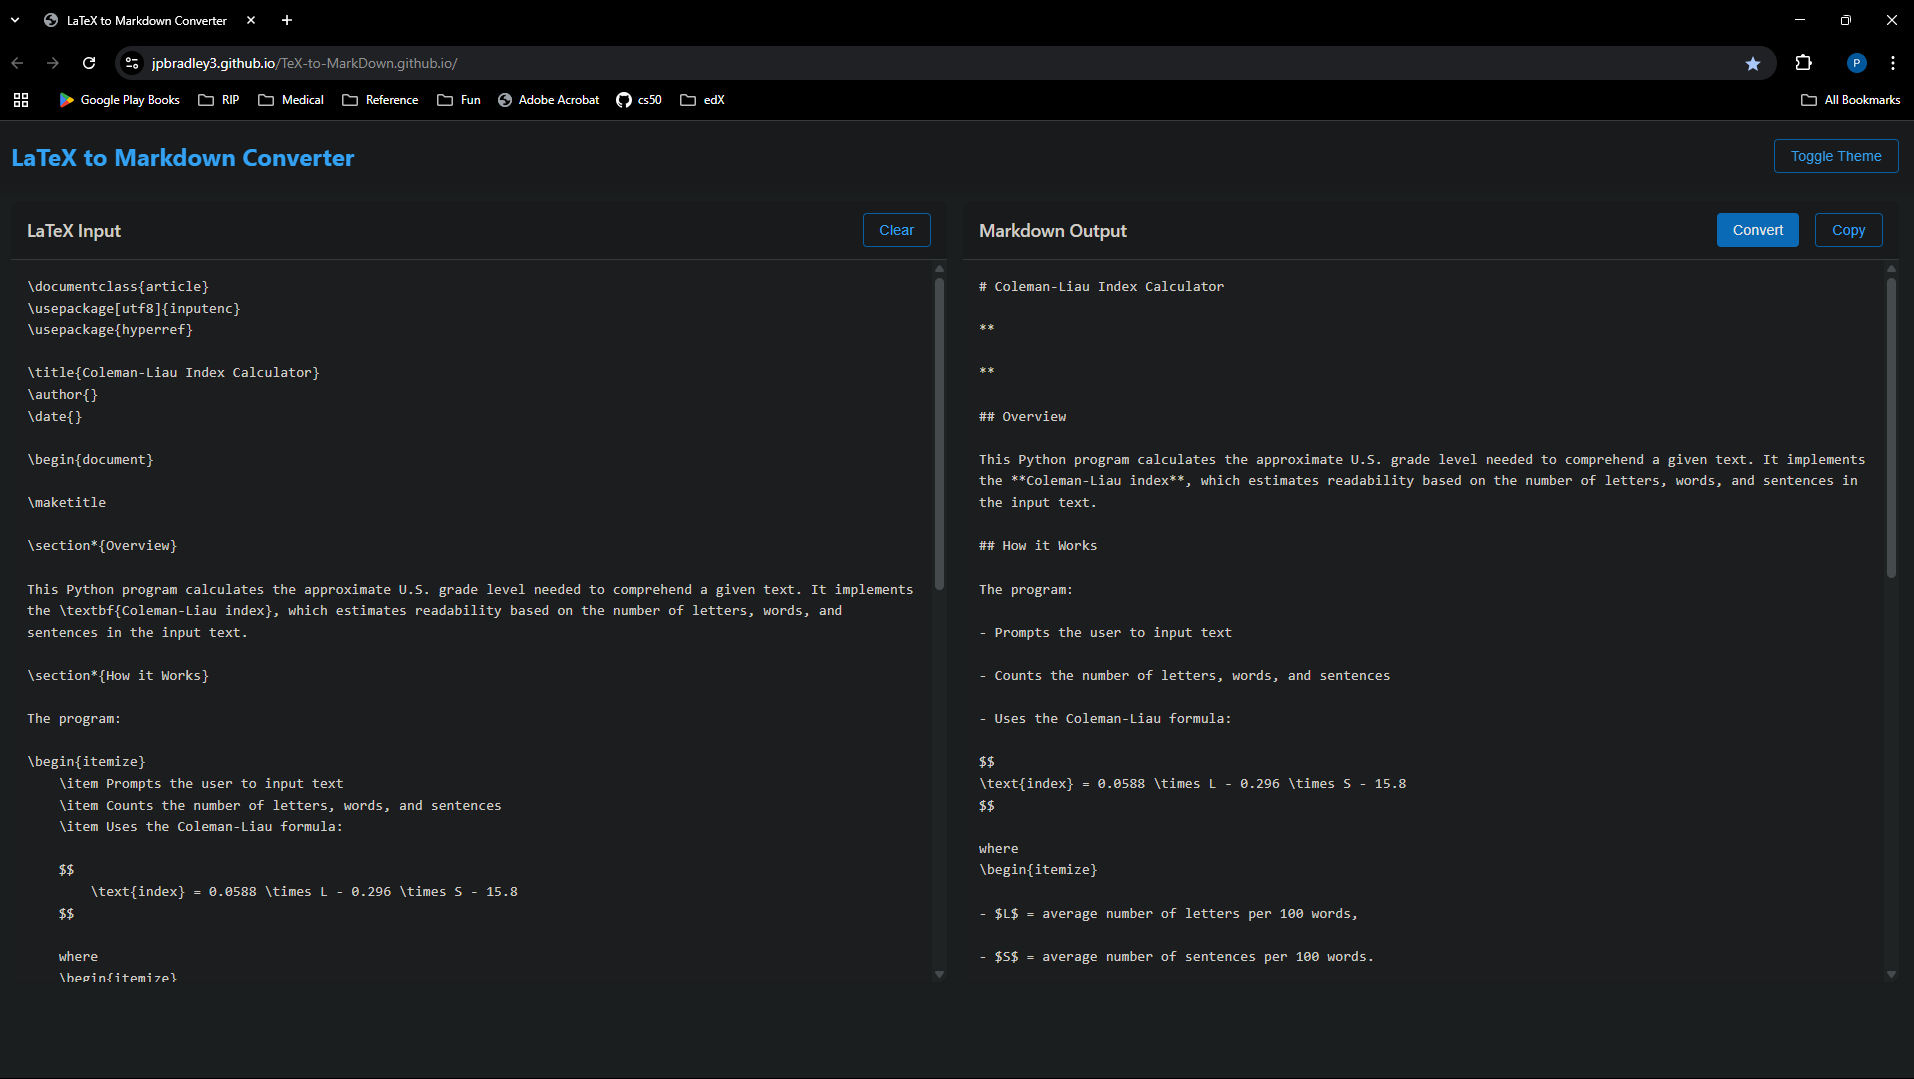Click the bookmark star icon
1914x1079 pixels.
[x=1752, y=63]
